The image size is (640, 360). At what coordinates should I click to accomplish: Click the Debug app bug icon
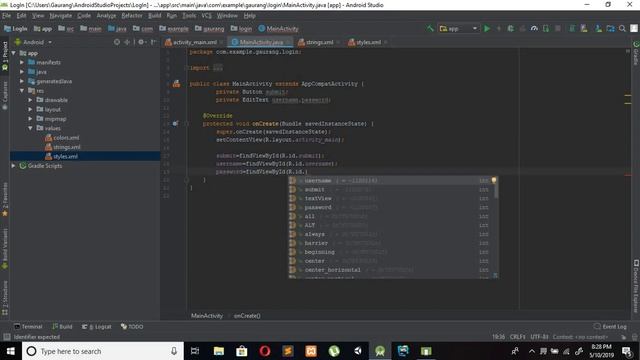pos(510,29)
